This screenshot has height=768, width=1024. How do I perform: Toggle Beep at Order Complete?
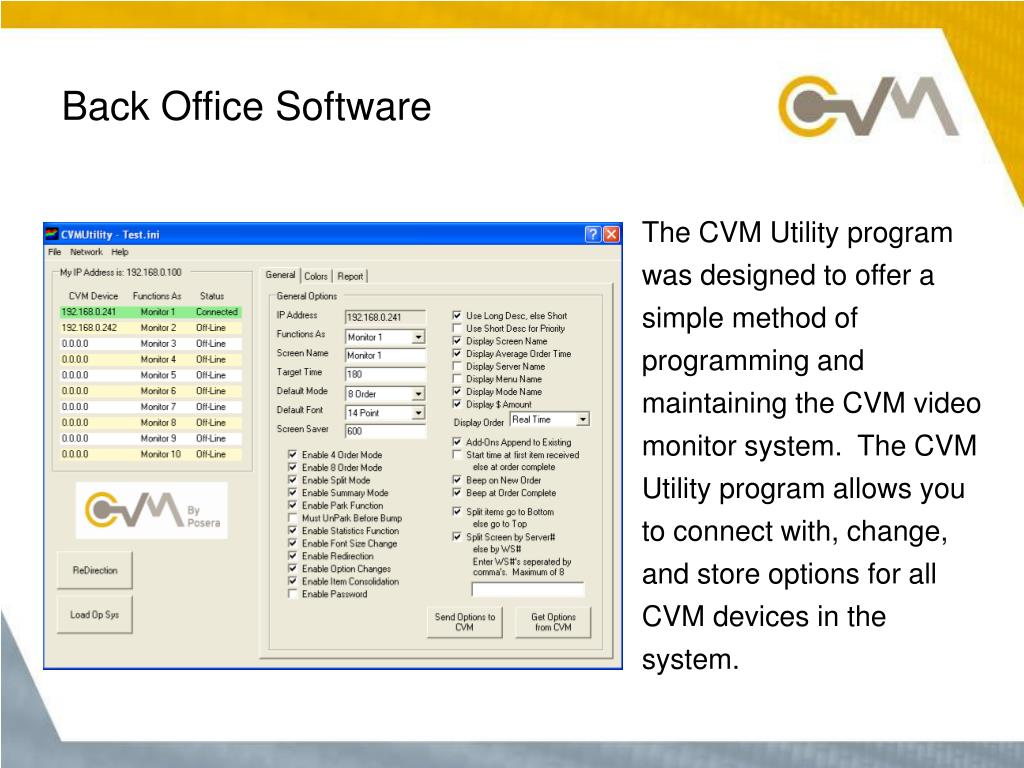click(x=457, y=492)
